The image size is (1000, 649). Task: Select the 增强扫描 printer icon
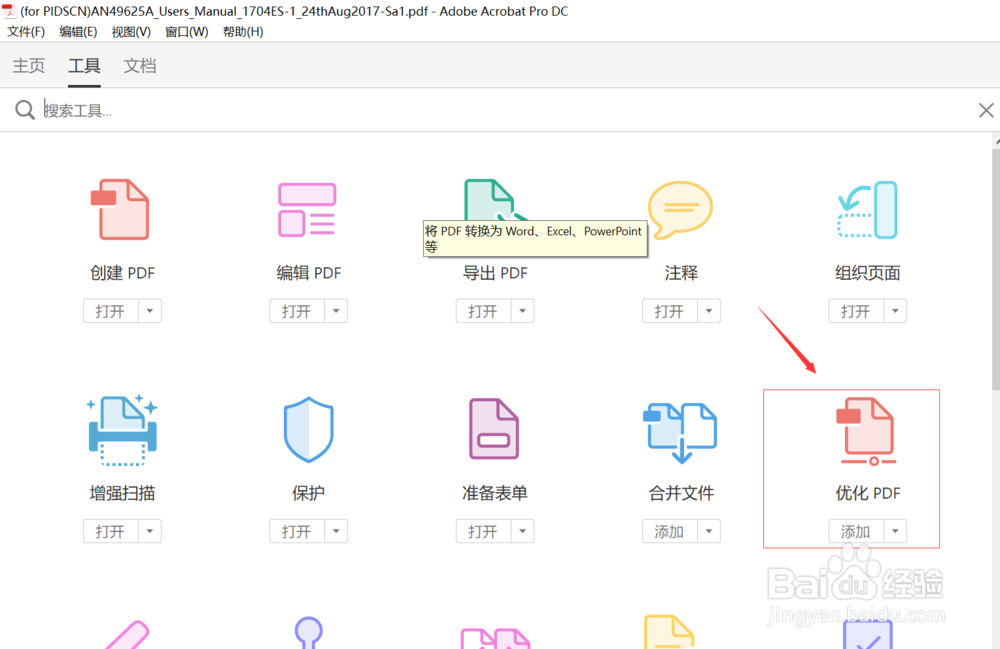pos(122,429)
